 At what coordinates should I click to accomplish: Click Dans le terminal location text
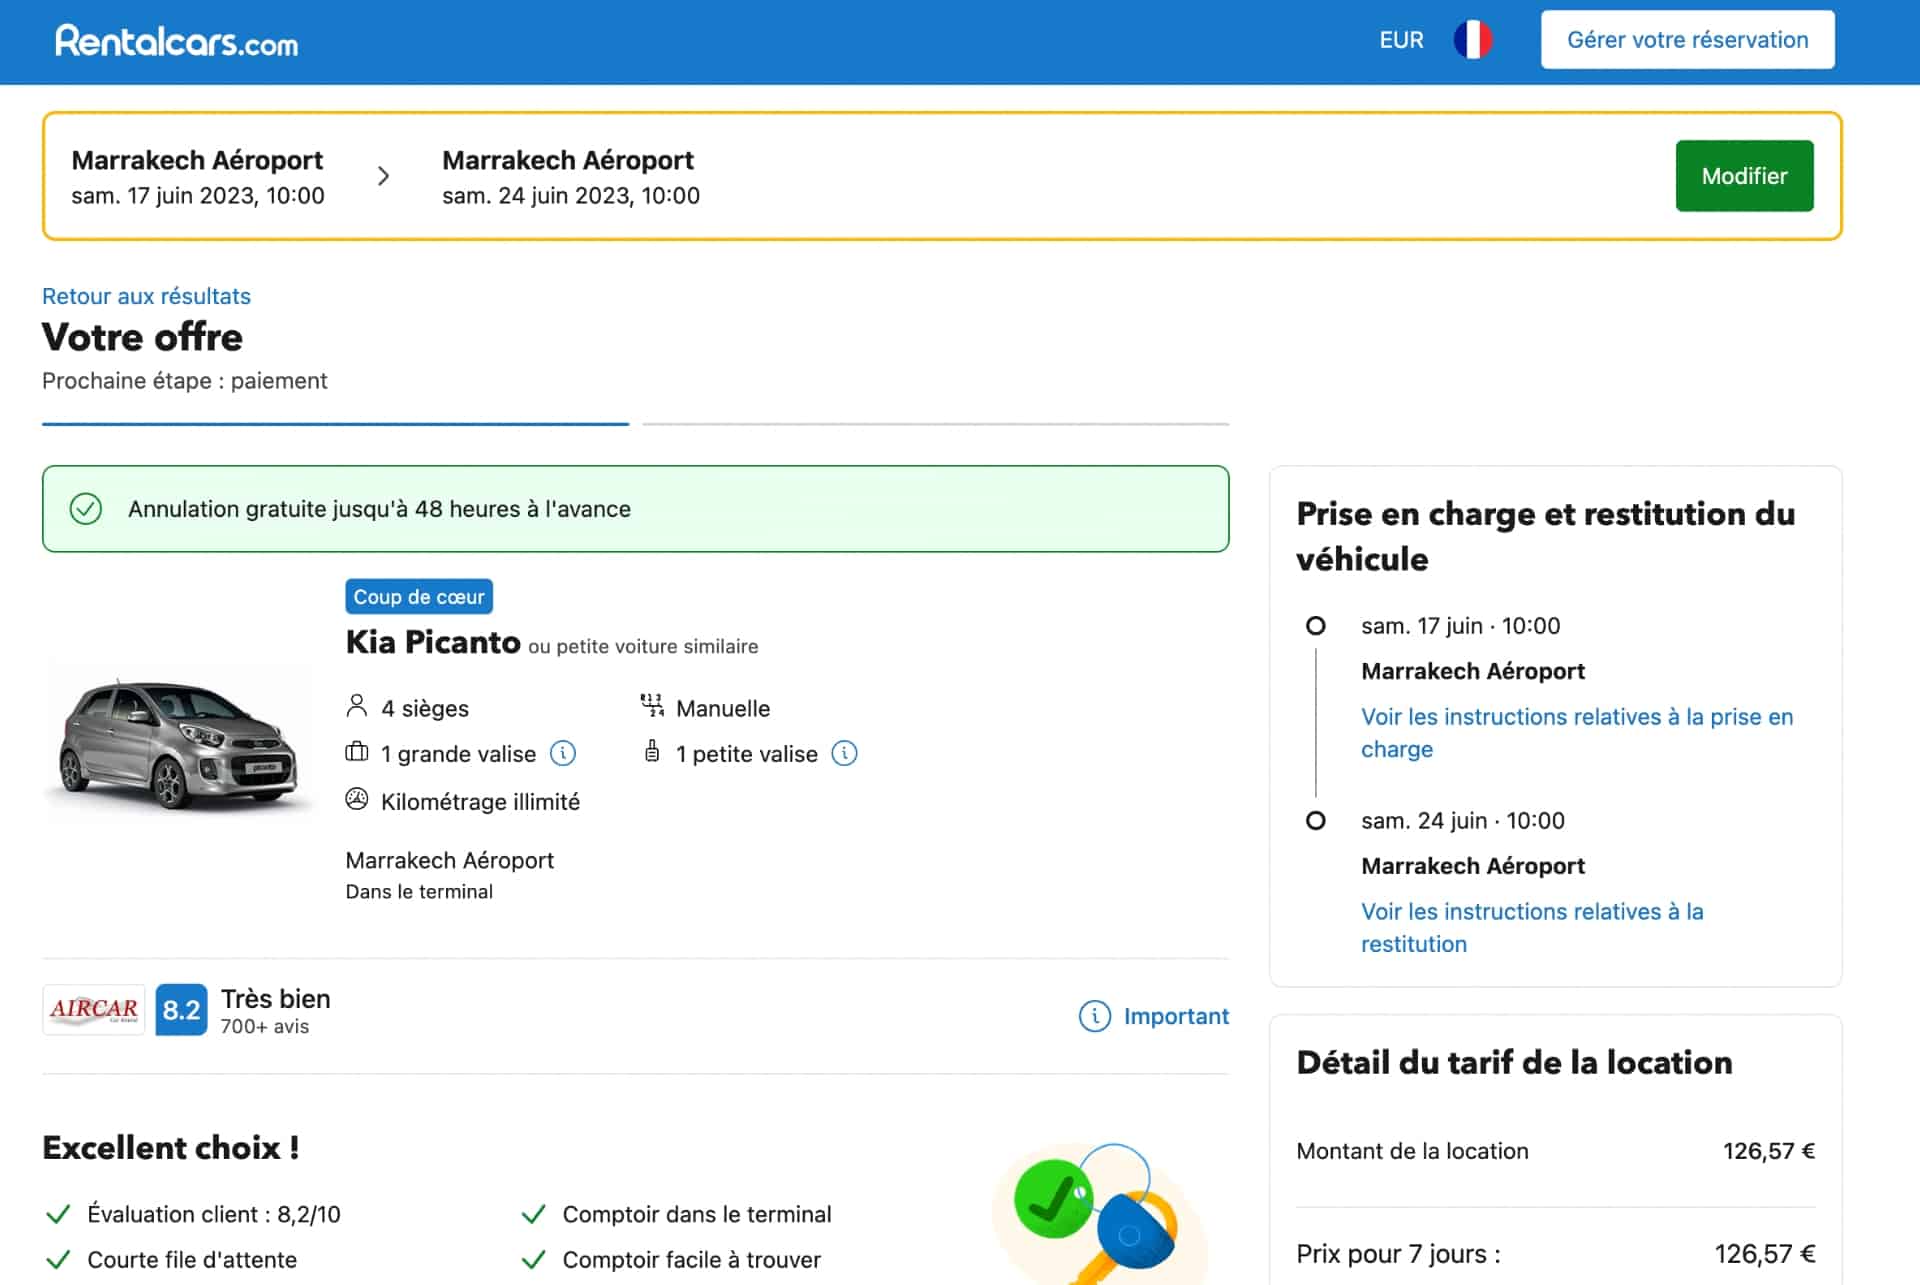coord(419,892)
